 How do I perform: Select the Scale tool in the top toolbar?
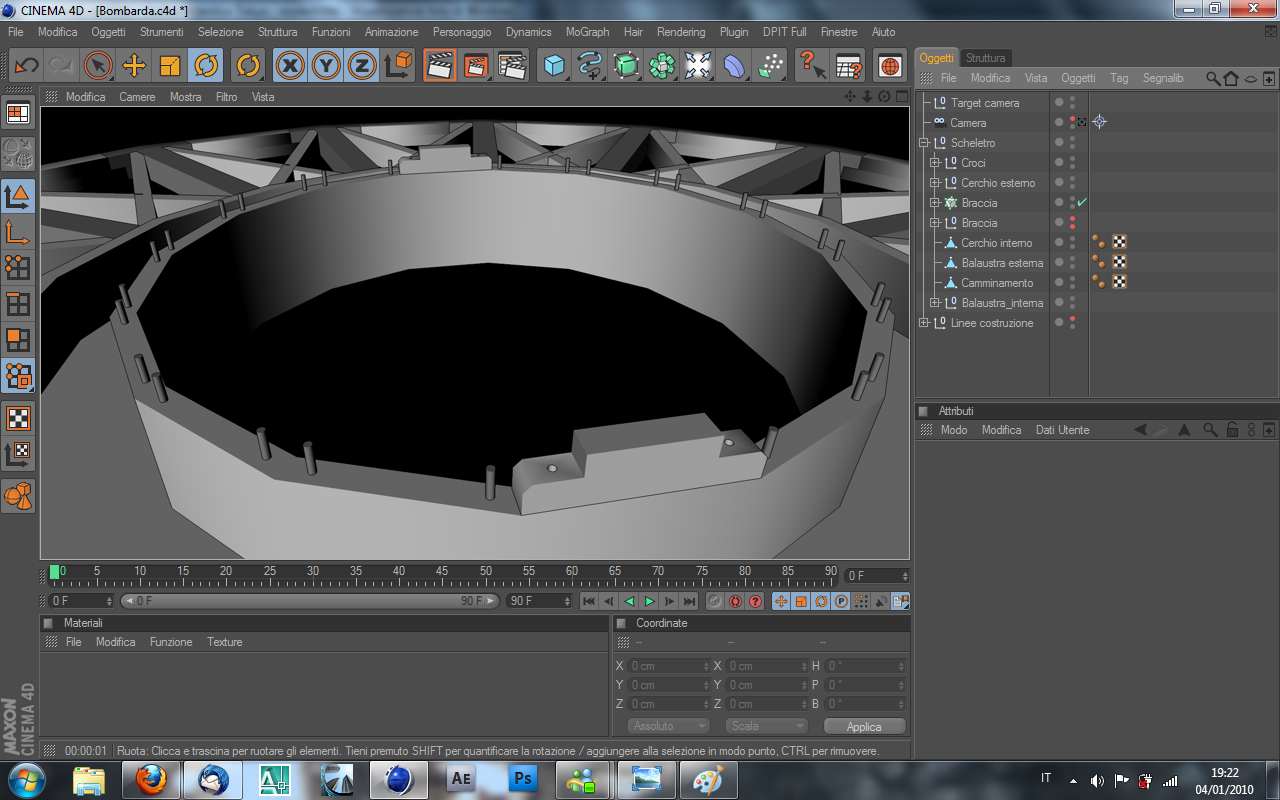click(x=170, y=66)
